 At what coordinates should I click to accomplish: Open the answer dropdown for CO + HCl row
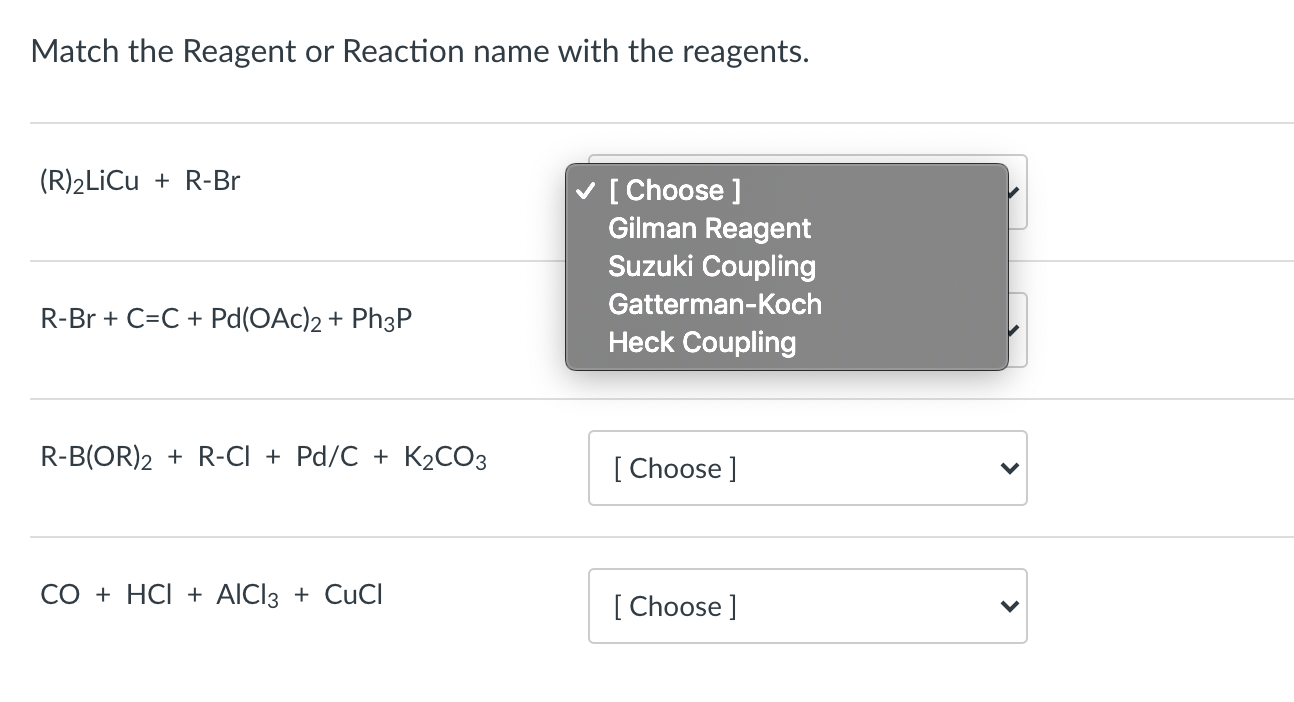point(806,606)
